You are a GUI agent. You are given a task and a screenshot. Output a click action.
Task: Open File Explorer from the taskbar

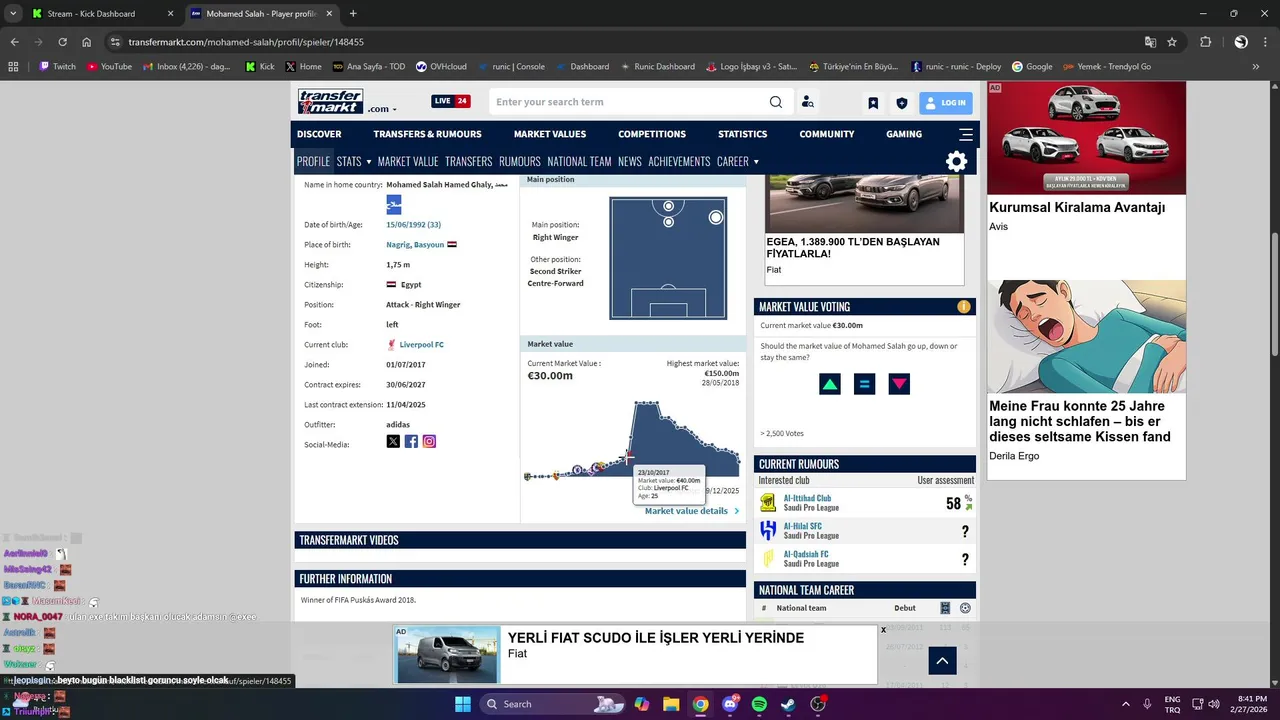(671, 704)
